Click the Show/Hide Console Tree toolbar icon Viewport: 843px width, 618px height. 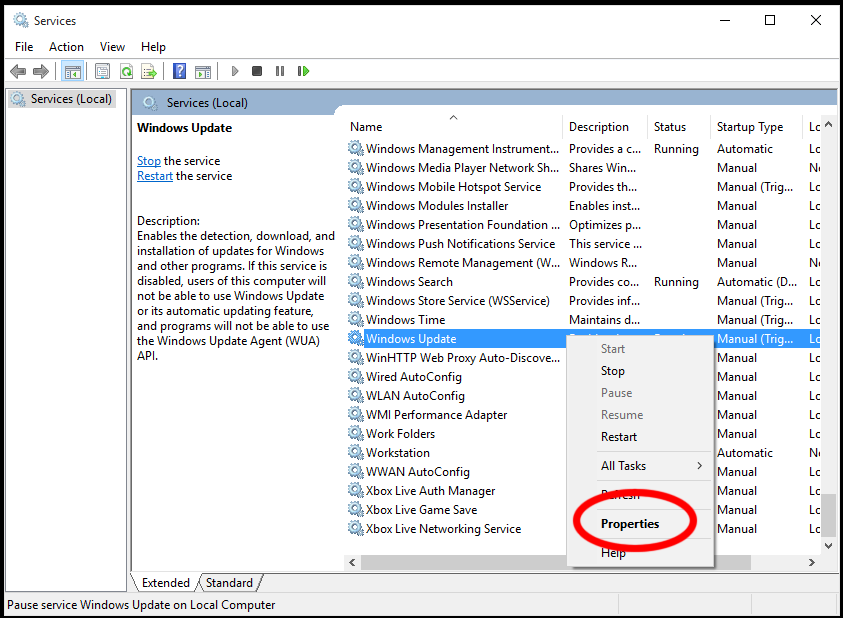pyautogui.click(x=72, y=71)
